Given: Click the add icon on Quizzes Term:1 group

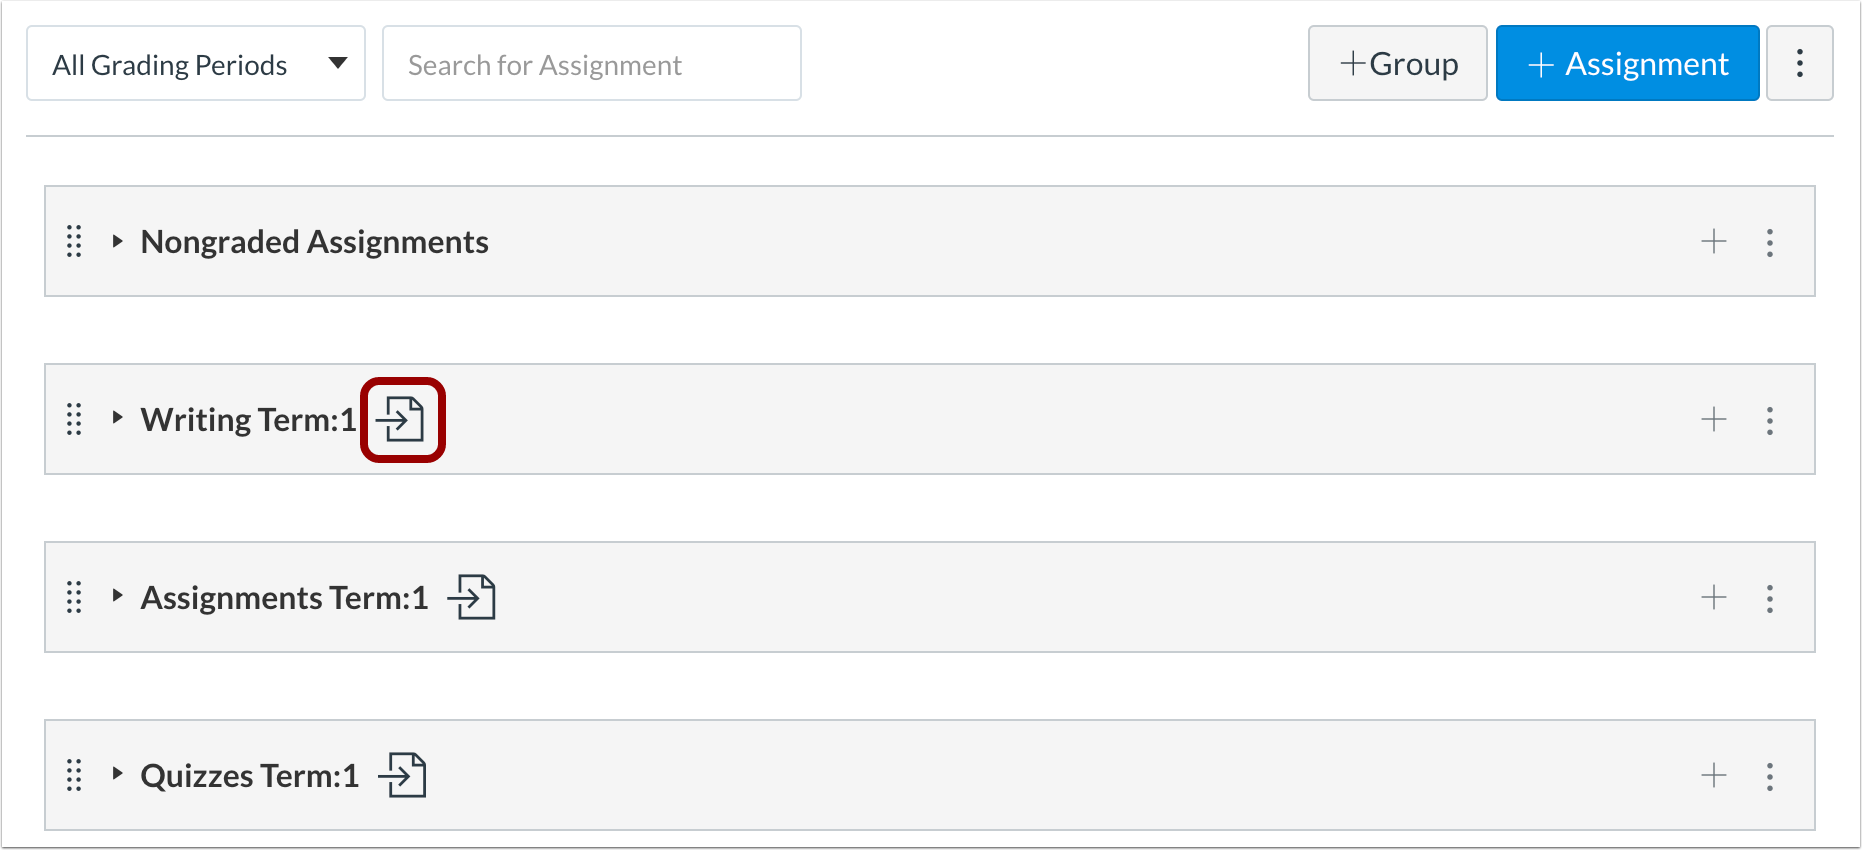Looking at the screenshot, I should 1714,775.
